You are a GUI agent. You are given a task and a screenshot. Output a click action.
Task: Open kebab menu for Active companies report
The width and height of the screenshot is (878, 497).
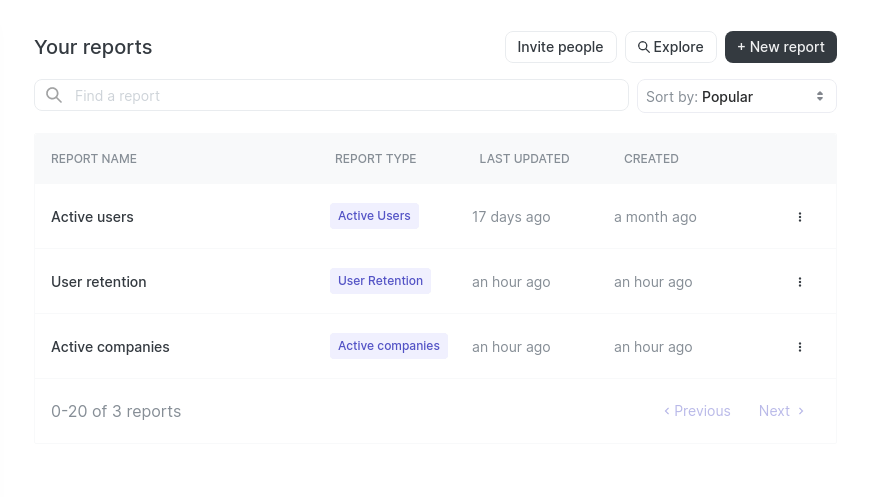[x=800, y=347]
